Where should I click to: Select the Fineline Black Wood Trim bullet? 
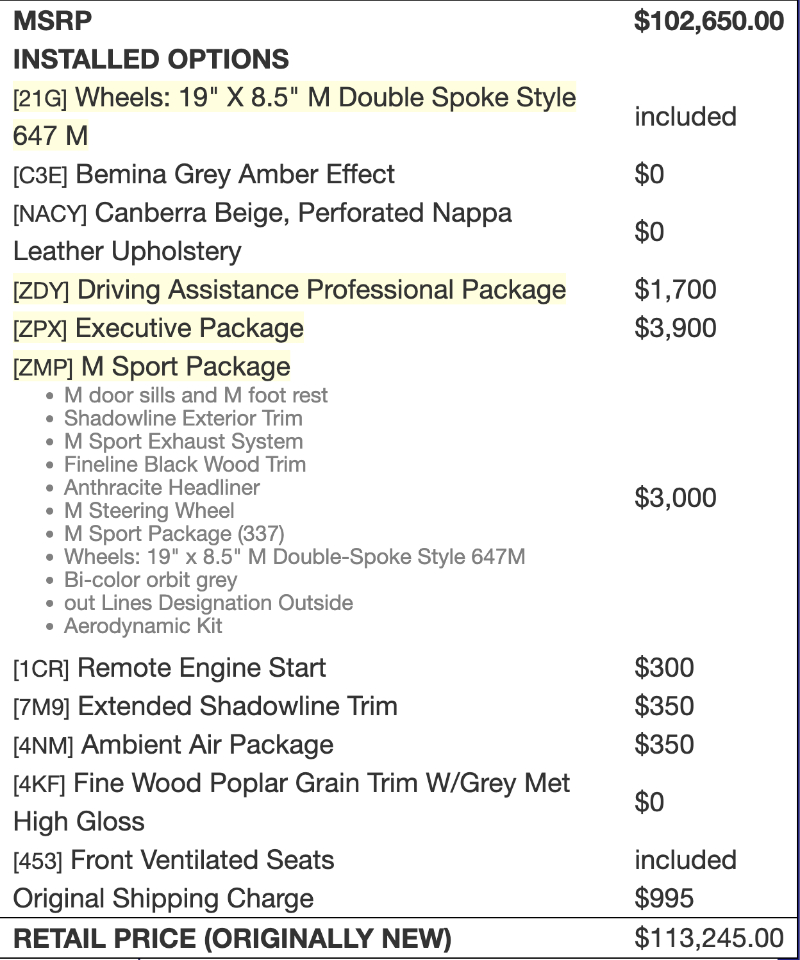[185, 465]
